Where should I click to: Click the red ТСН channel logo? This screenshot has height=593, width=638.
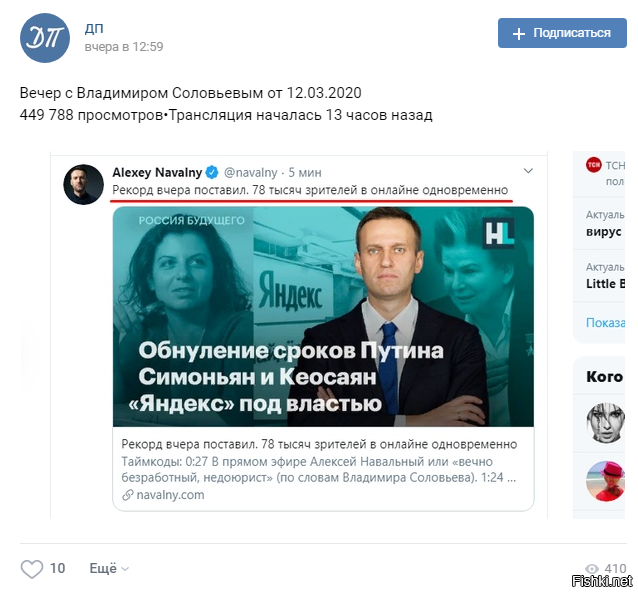(594, 165)
